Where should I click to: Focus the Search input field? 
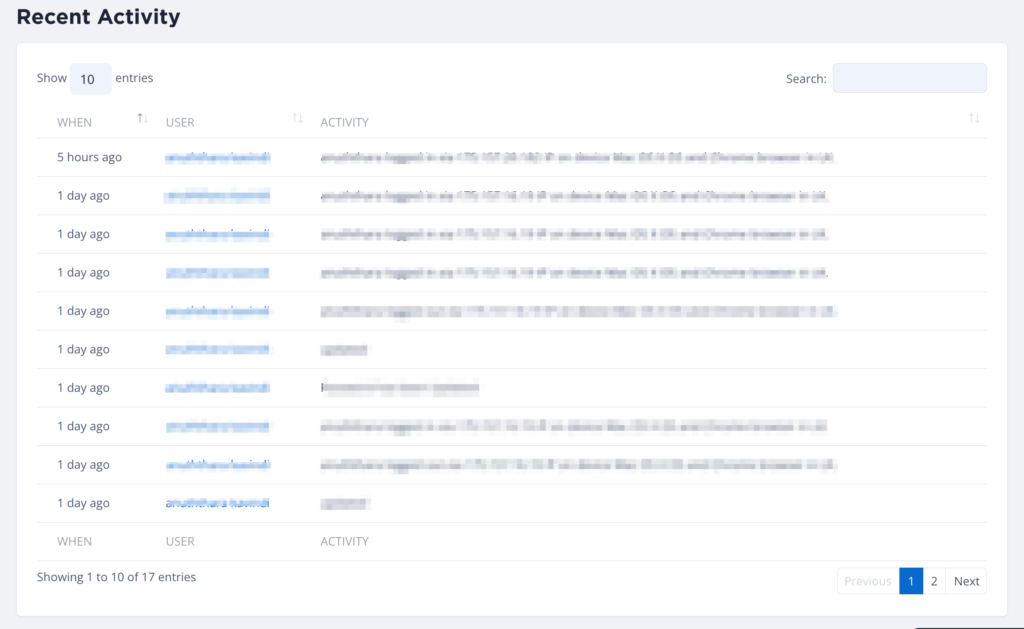(909, 78)
